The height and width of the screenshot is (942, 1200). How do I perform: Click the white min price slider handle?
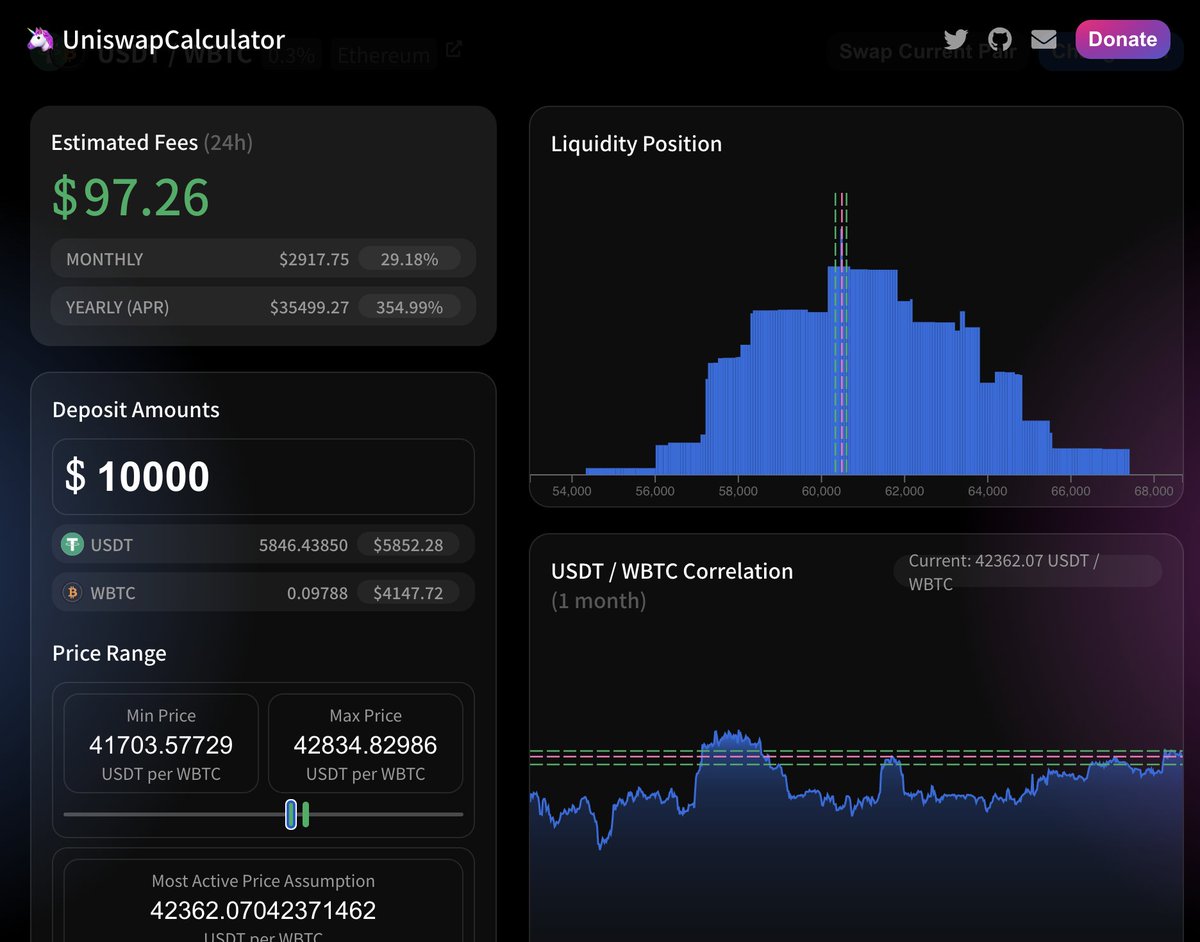click(x=291, y=814)
